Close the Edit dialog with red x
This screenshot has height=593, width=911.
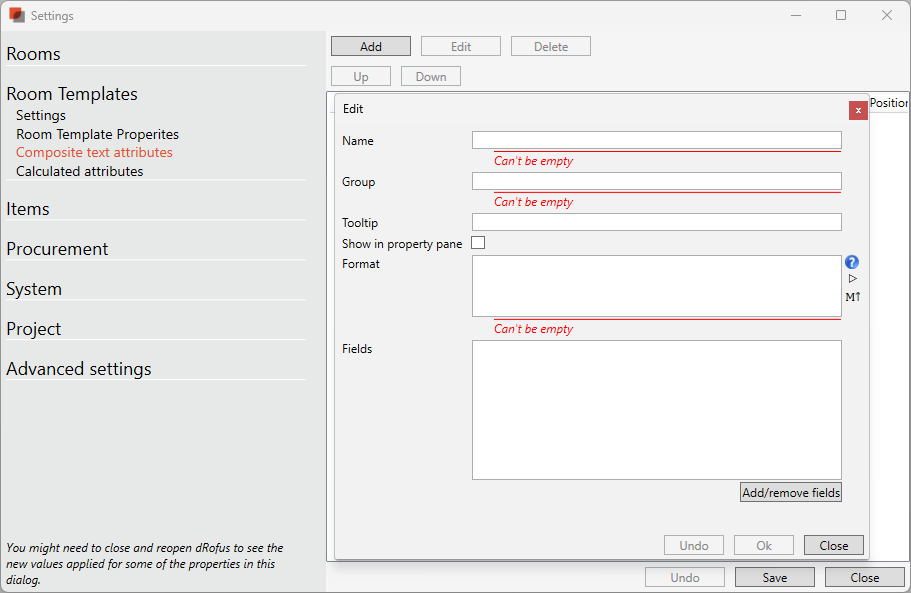[x=858, y=110]
